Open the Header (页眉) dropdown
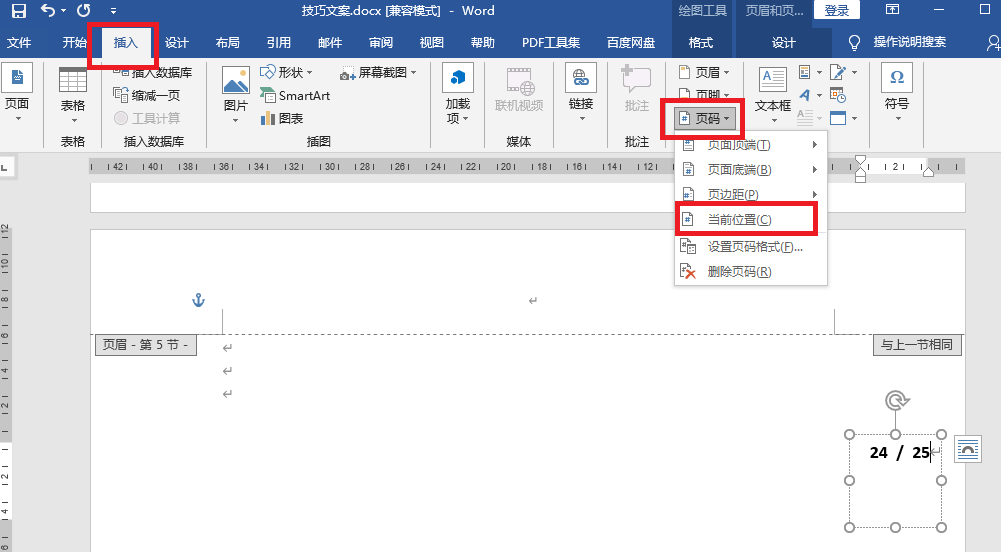The image size is (1001, 552). 704,73
